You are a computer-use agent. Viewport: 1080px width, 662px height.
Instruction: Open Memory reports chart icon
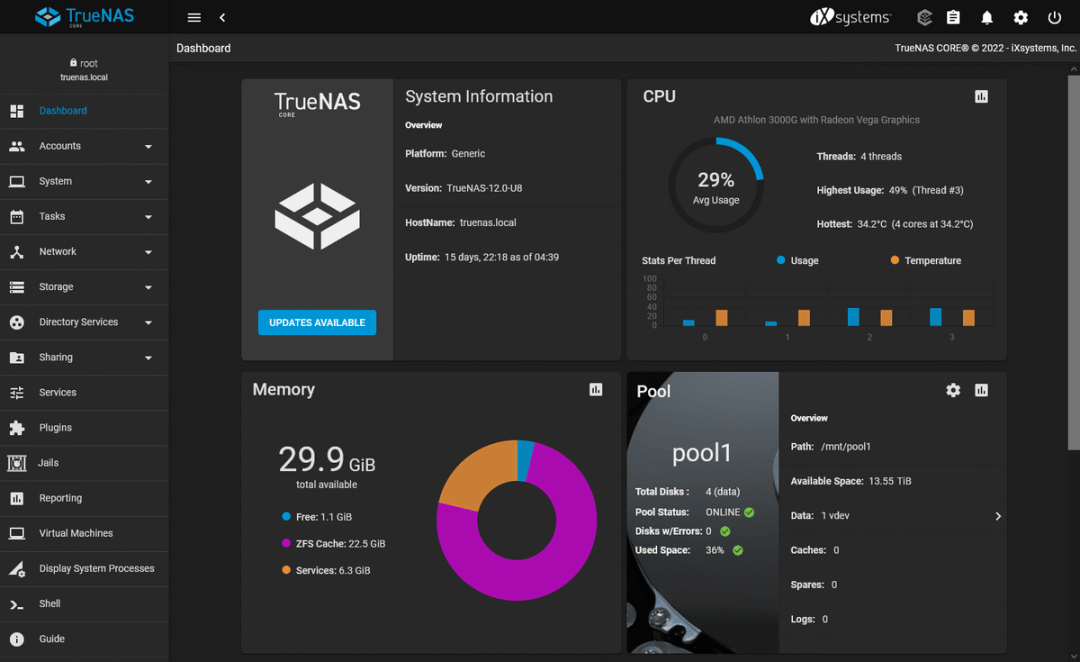pos(596,389)
